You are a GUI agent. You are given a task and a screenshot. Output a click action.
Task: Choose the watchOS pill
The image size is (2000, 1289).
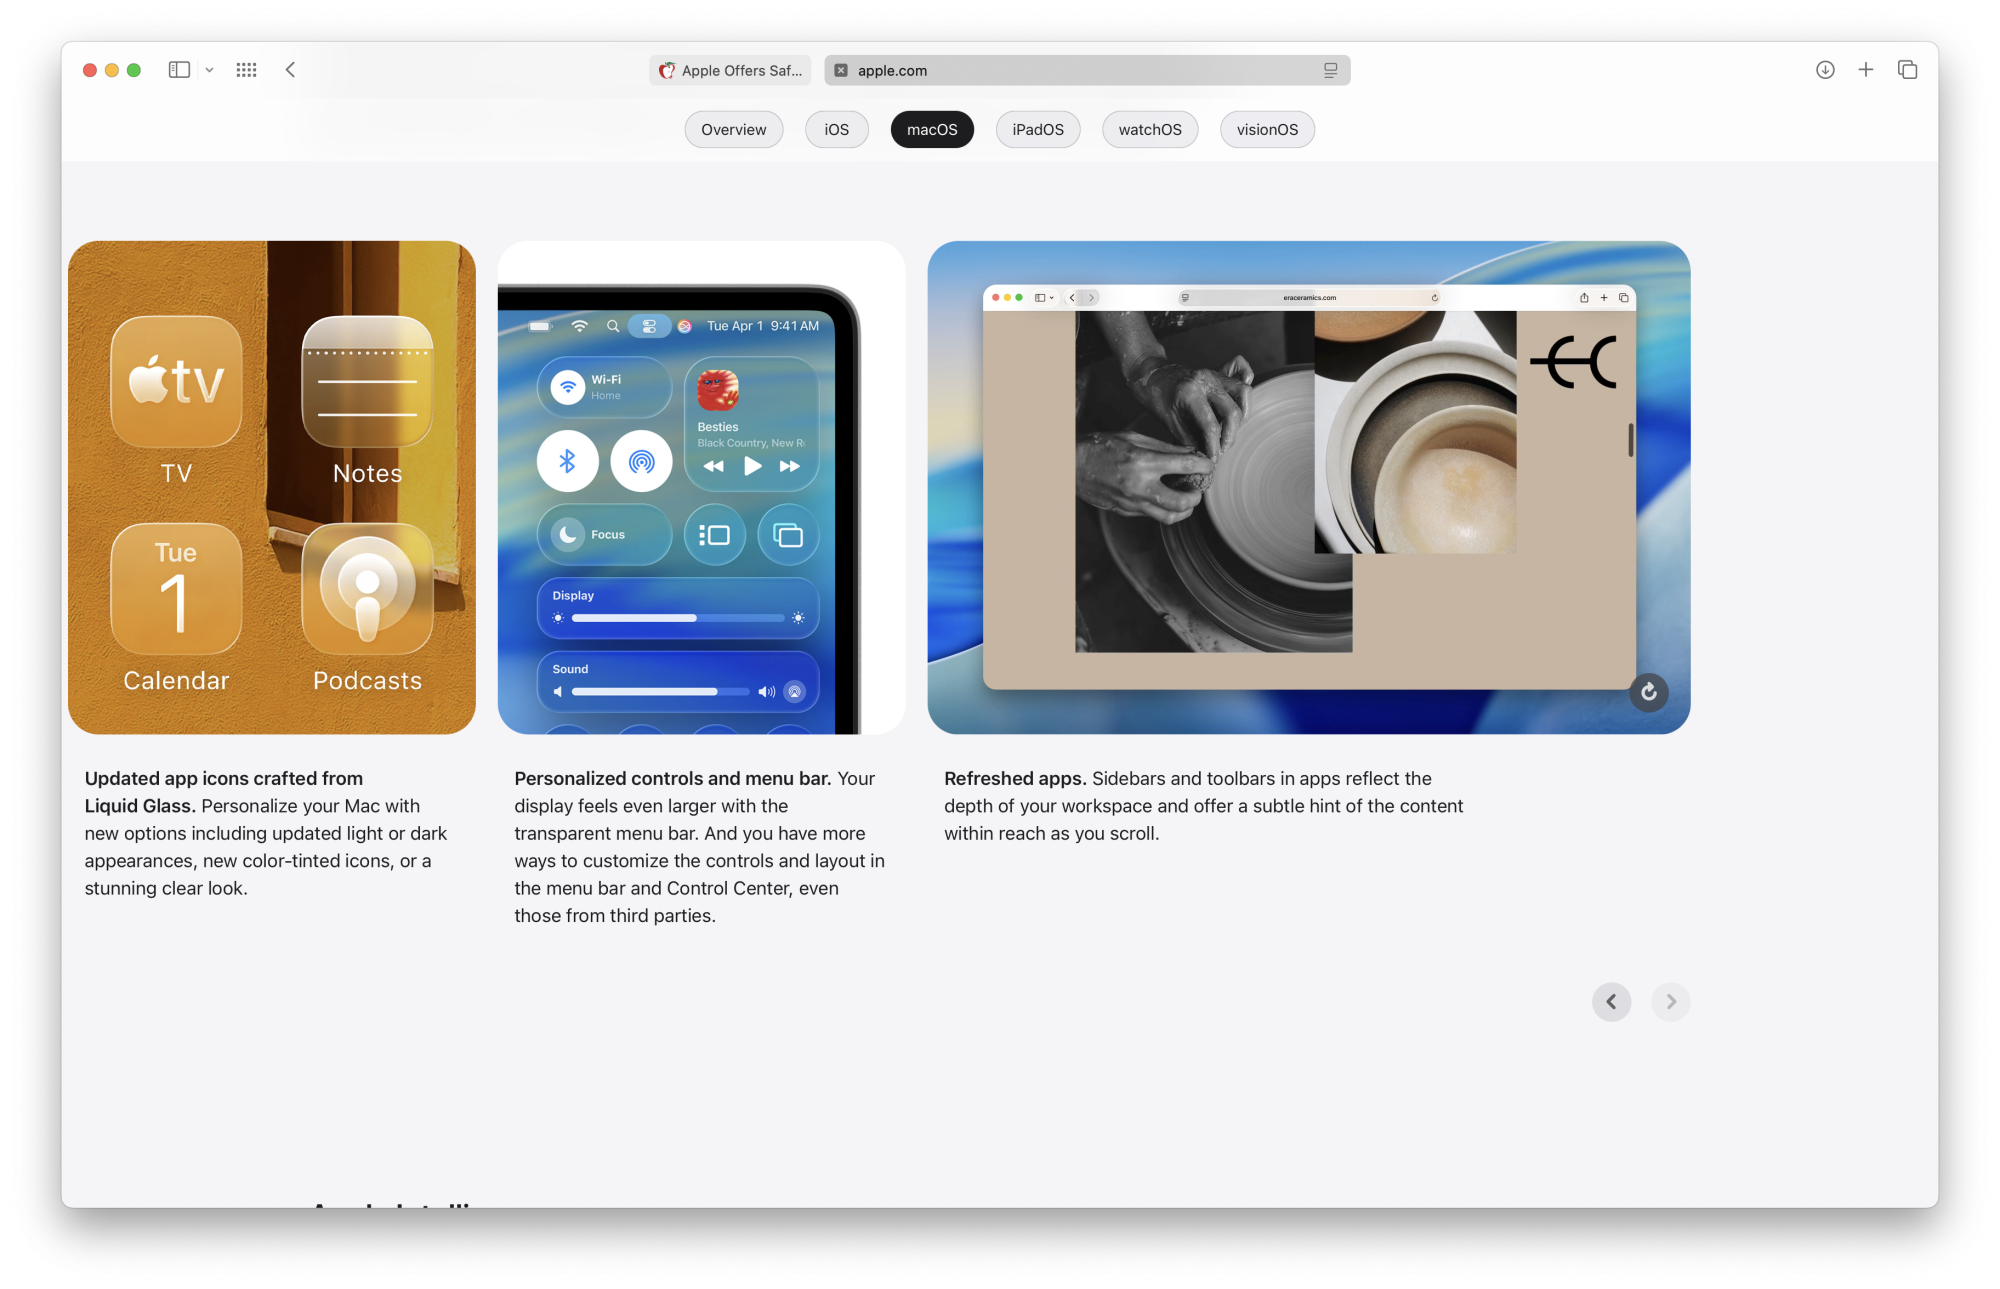tap(1149, 130)
